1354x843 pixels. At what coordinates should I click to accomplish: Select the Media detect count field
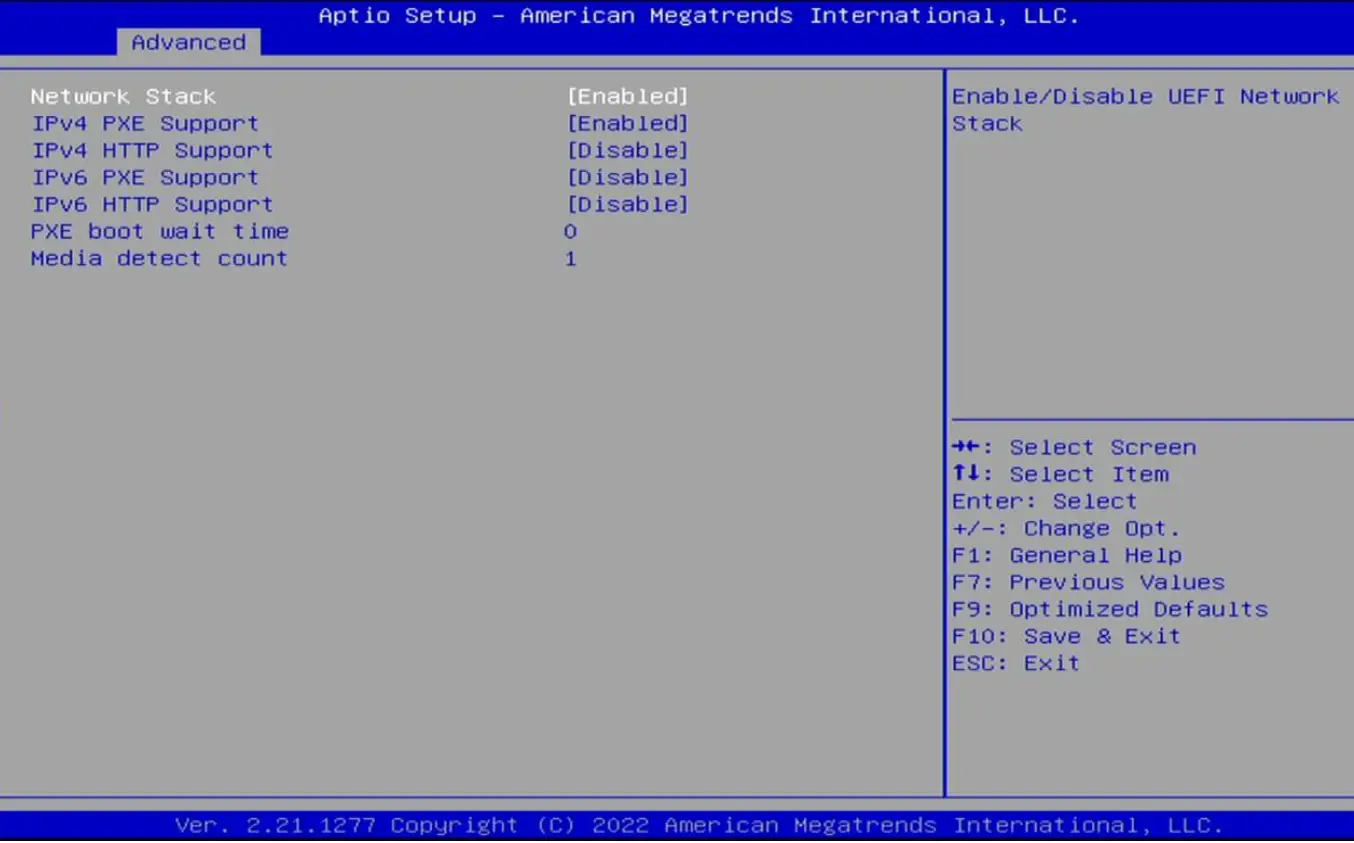159,258
